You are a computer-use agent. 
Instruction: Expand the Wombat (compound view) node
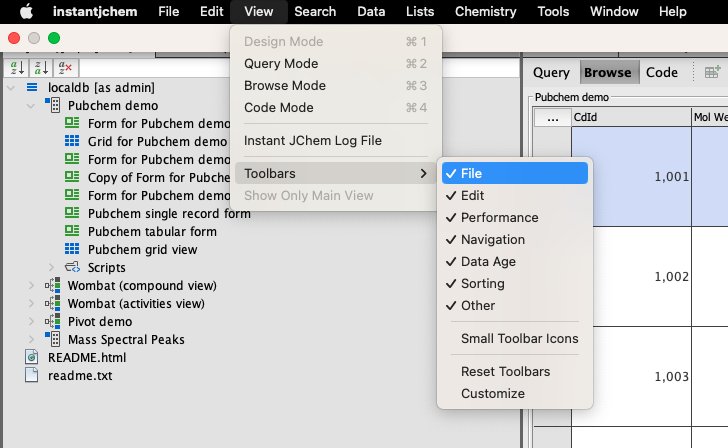(31, 286)
